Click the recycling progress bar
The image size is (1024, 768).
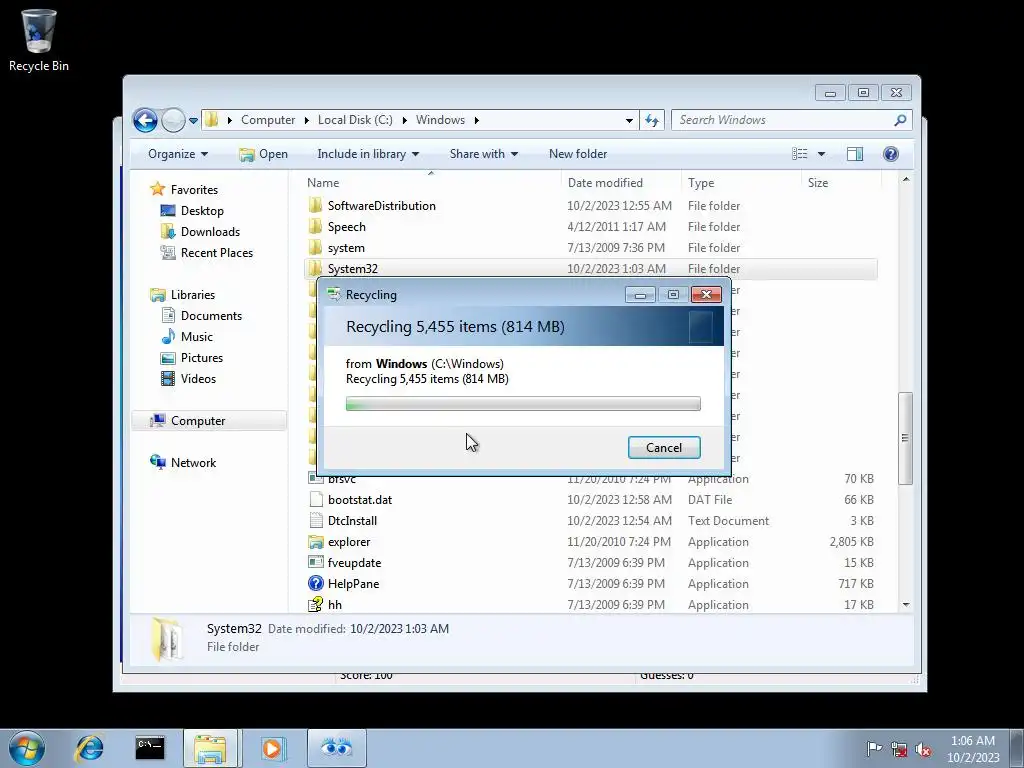[x=523, y=404]
